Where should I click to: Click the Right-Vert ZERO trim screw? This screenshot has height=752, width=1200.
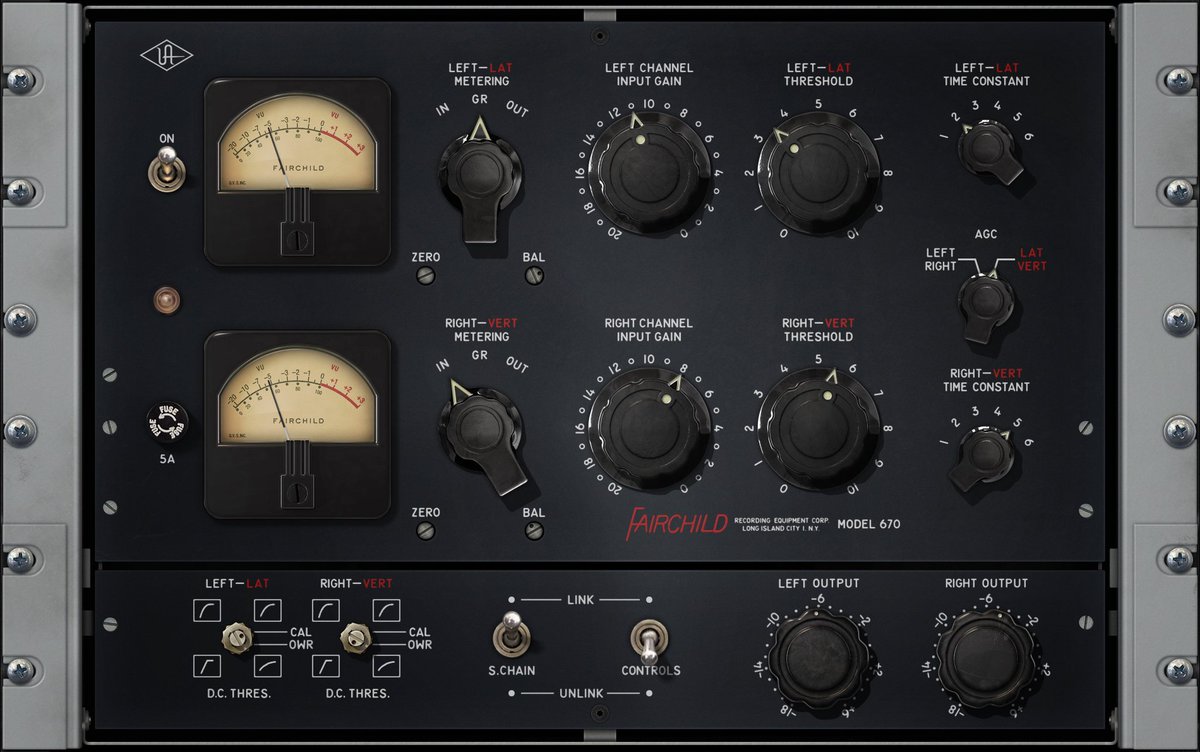(427, 531)
